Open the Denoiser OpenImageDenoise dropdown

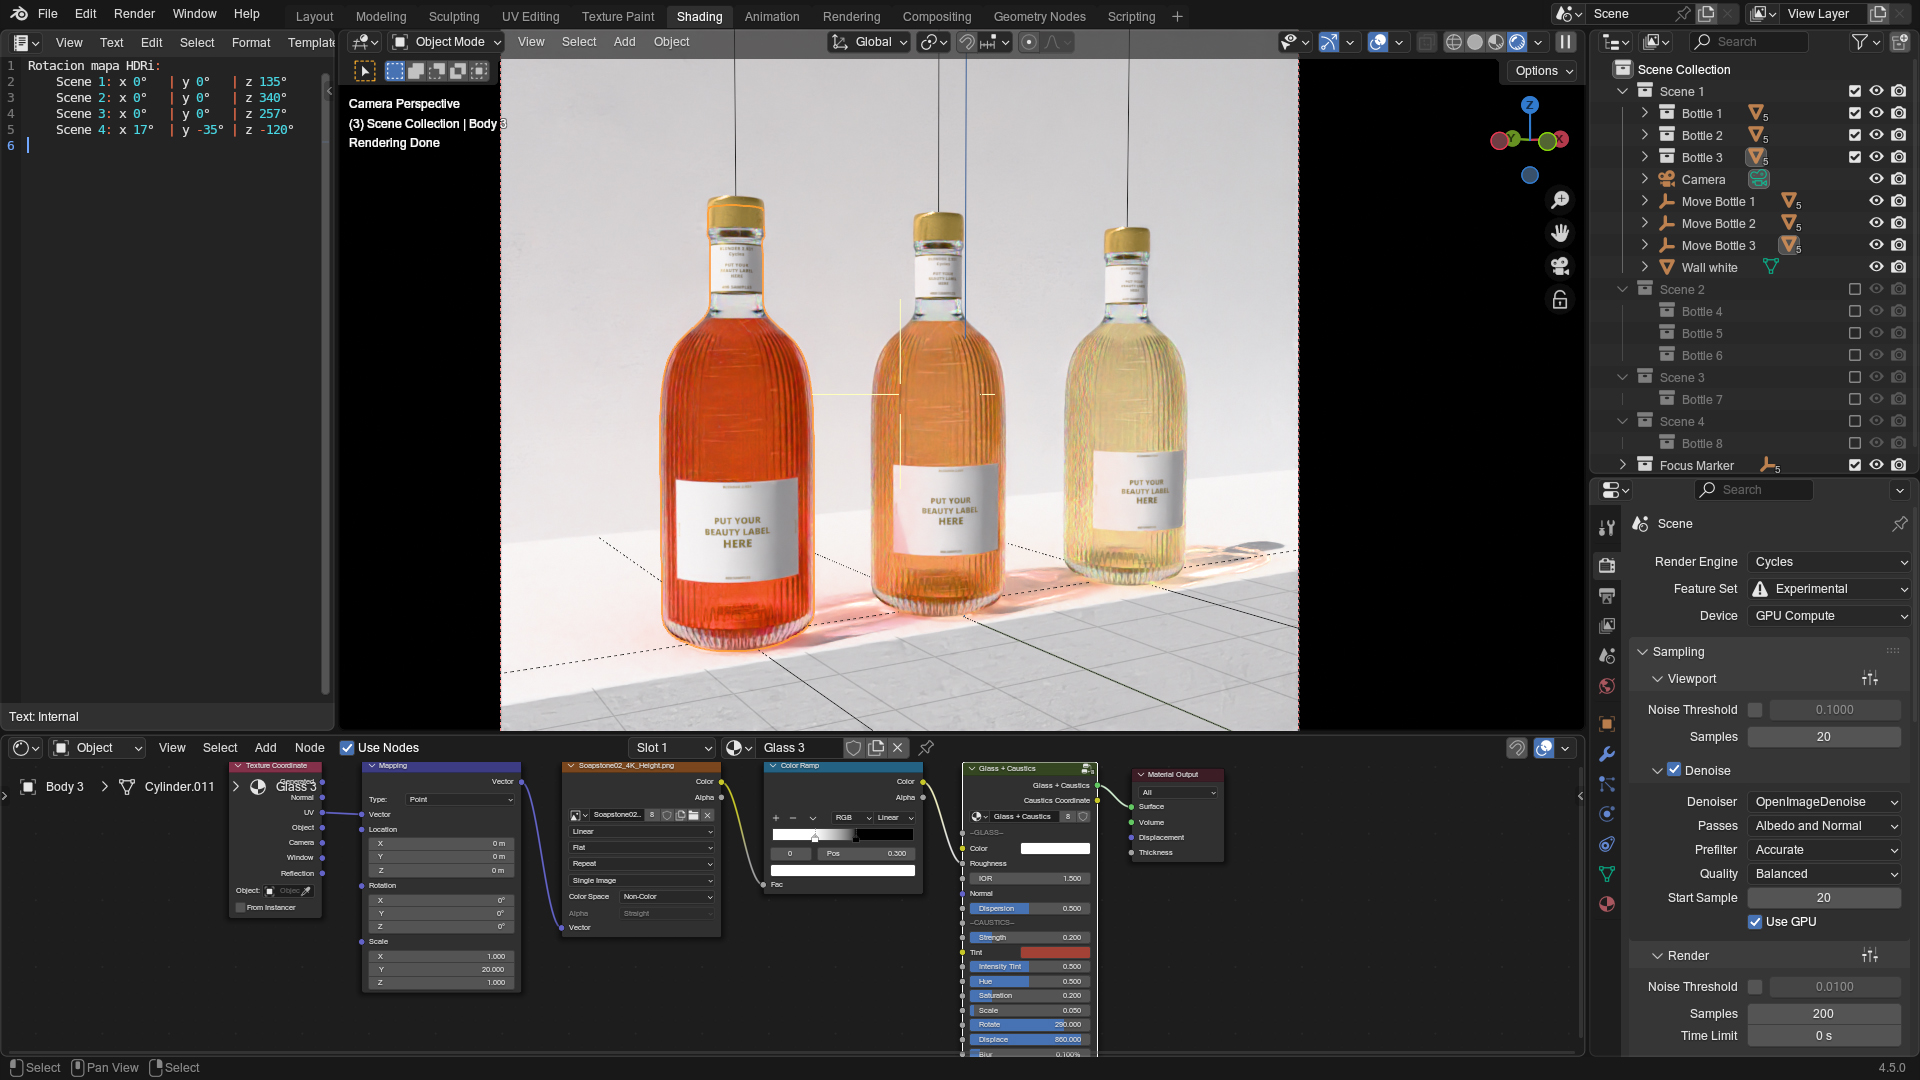tap(1826, 802)
